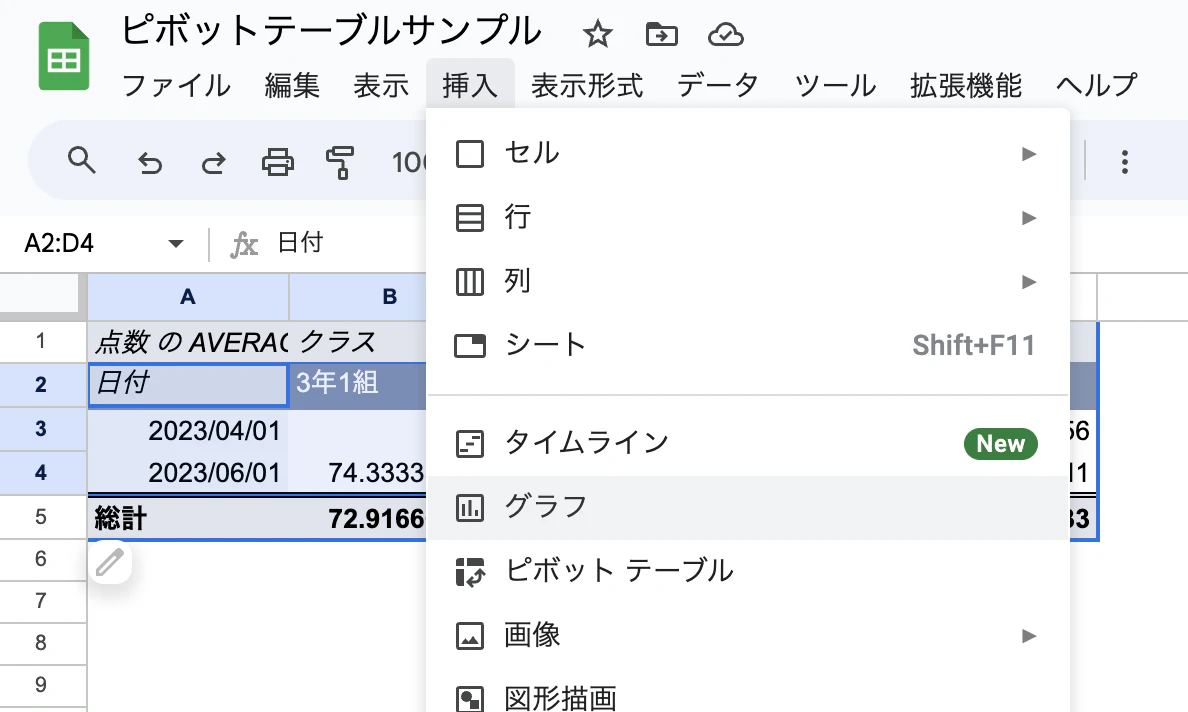
Task: Expand the セル submenu arrow
Action: point(1029,153)
